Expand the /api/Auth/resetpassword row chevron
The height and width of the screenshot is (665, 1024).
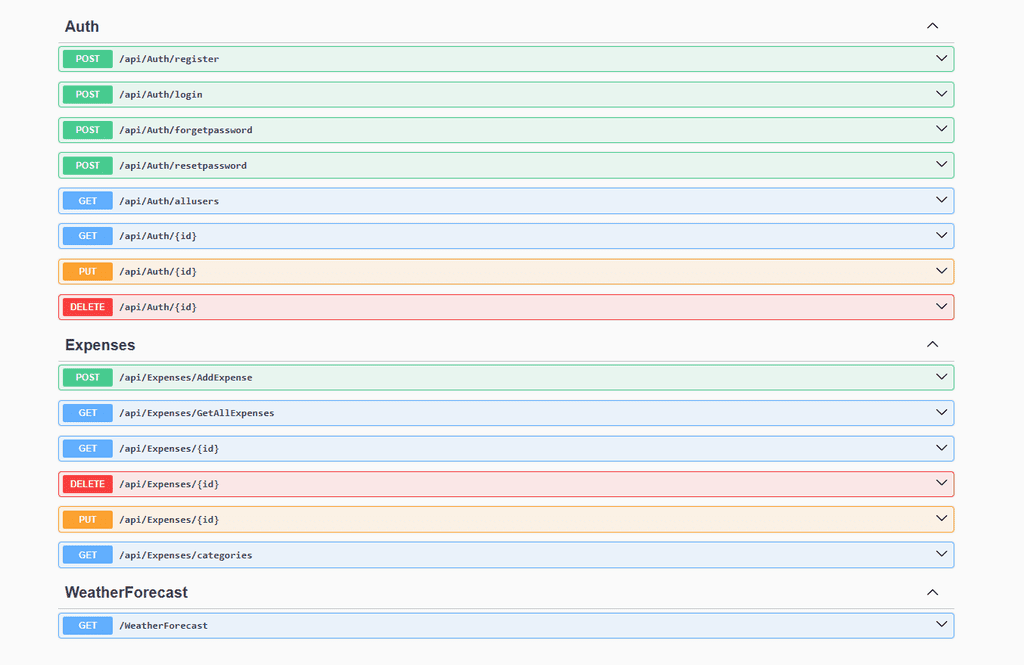pos(942,165)
